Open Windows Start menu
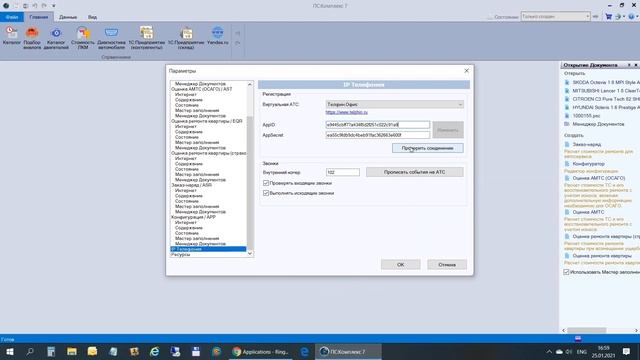 click(x=9, y=352)
